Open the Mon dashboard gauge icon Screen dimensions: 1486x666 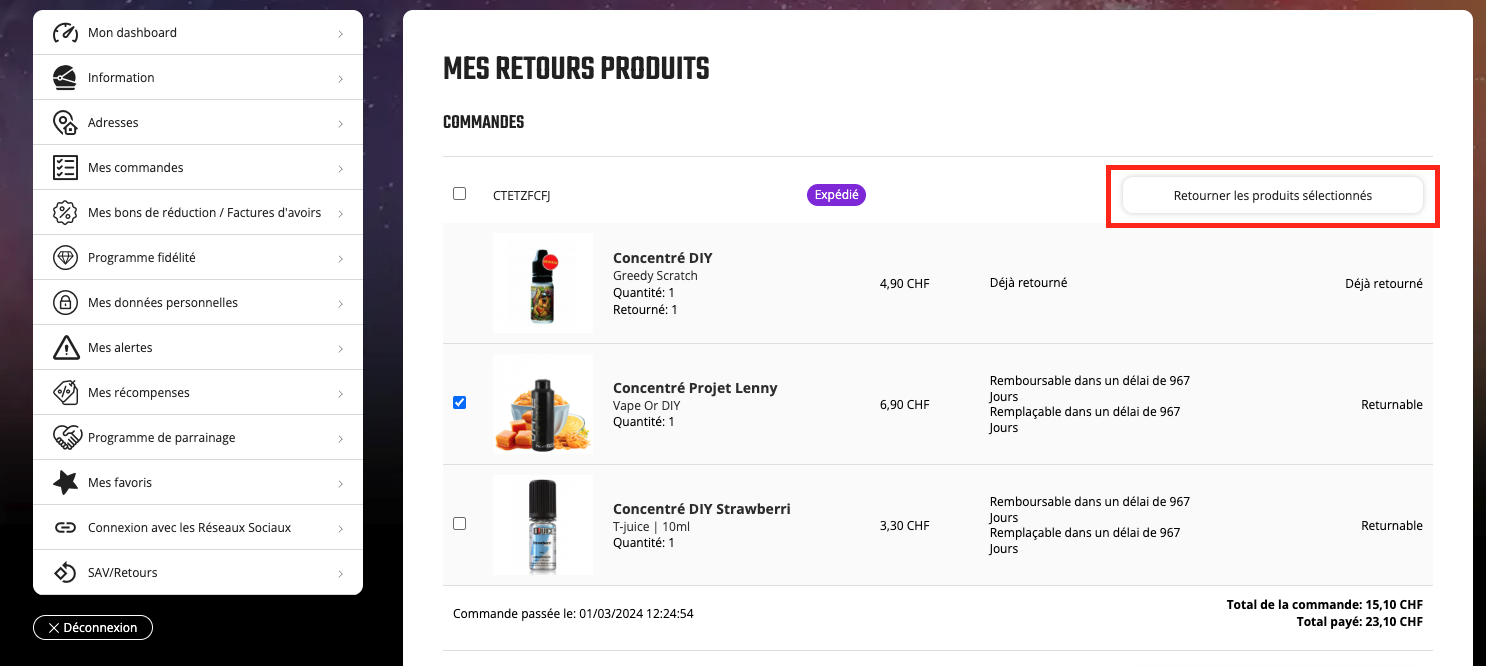click(65, 32)
